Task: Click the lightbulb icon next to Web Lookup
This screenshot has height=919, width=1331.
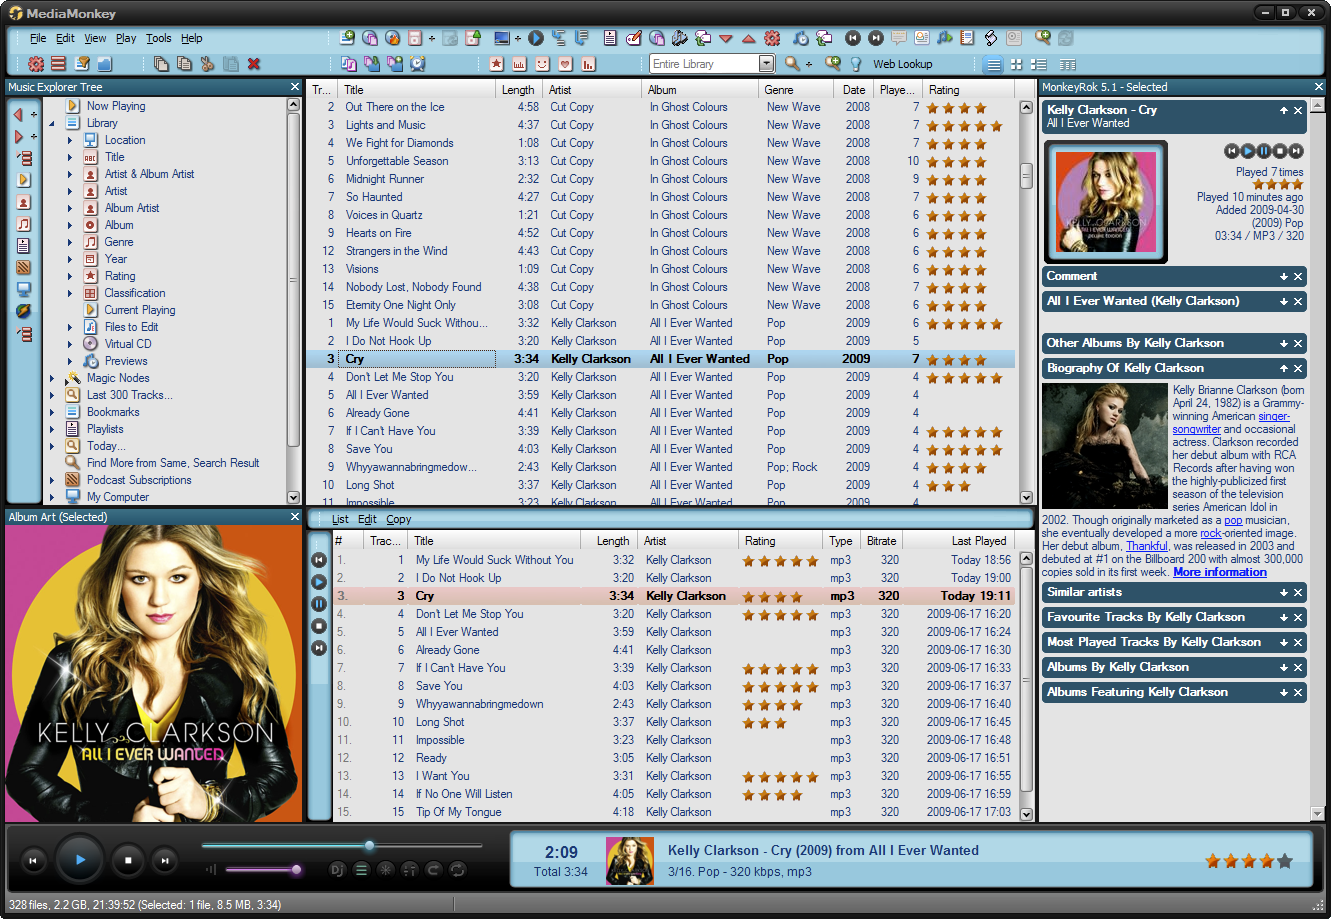Action: tap(856, 64)
